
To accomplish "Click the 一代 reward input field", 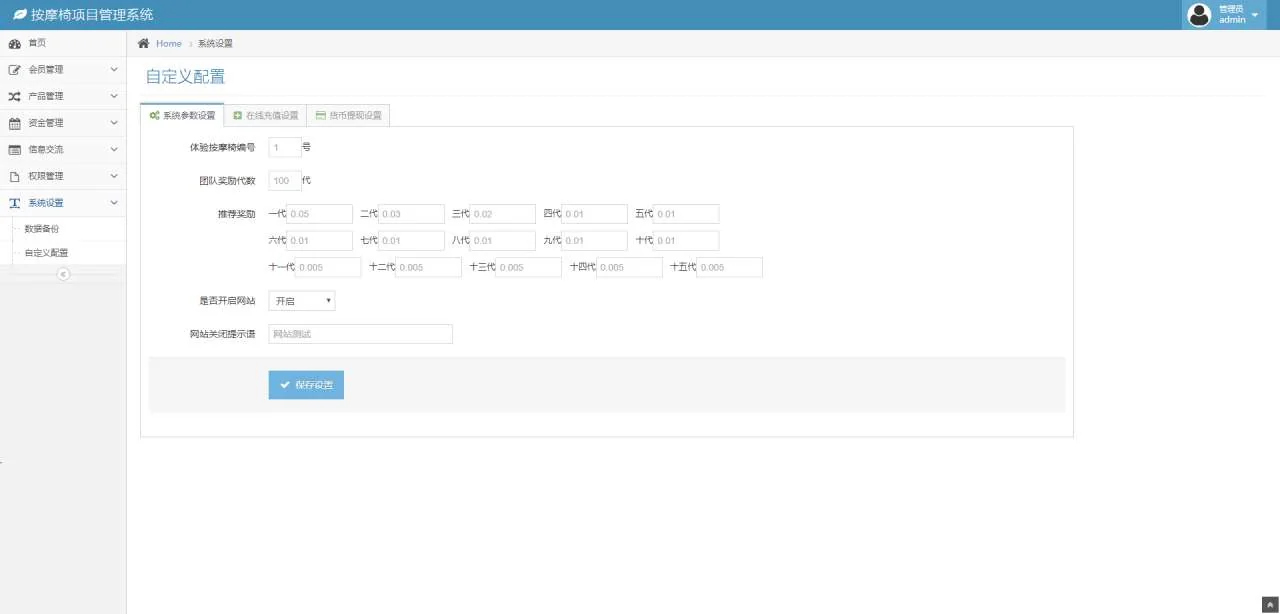I will 319,214.
